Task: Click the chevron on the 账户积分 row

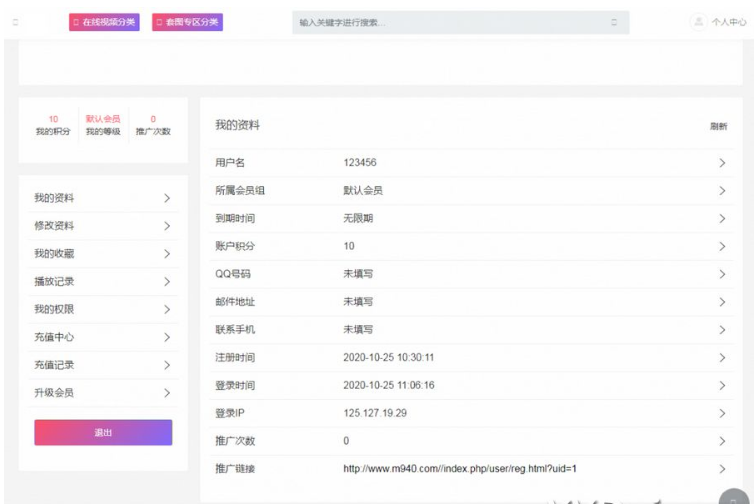Action: click(x=722, y=246)
